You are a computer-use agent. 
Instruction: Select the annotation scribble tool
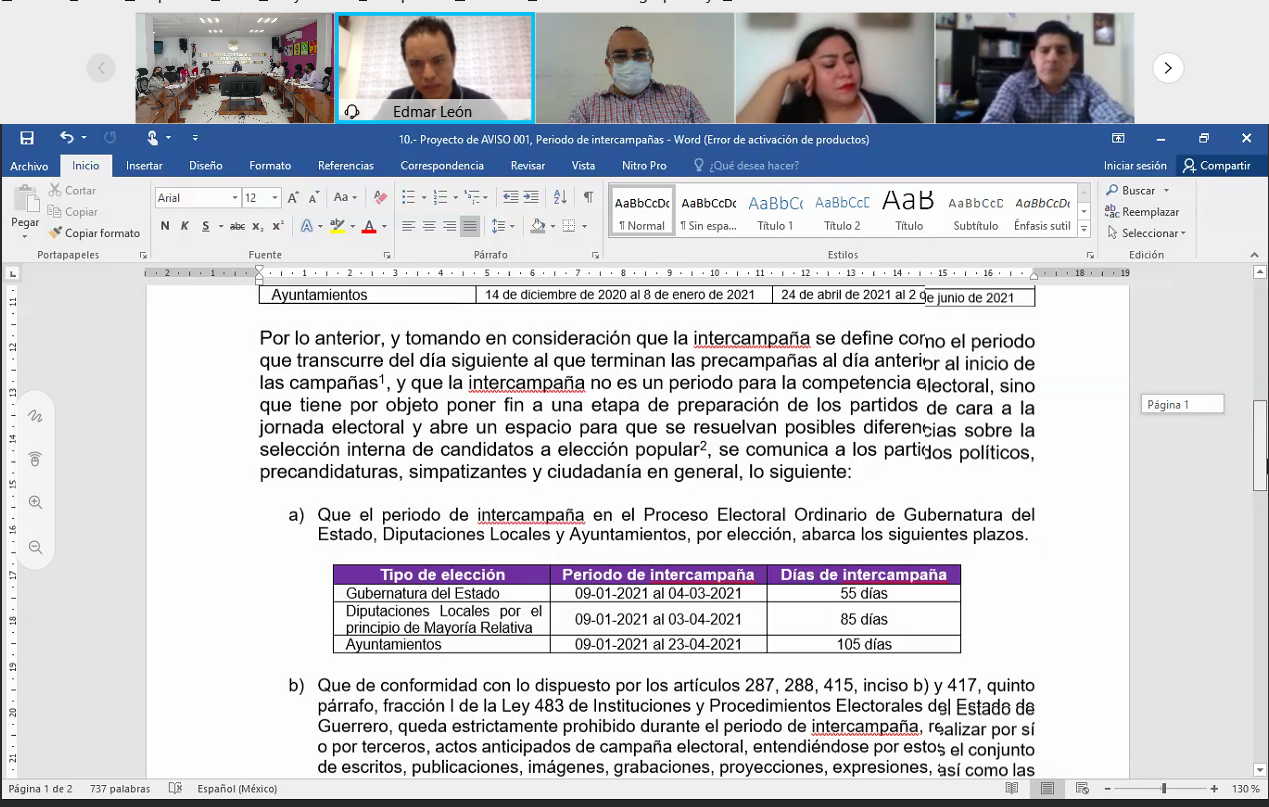(x=36, y=416)
